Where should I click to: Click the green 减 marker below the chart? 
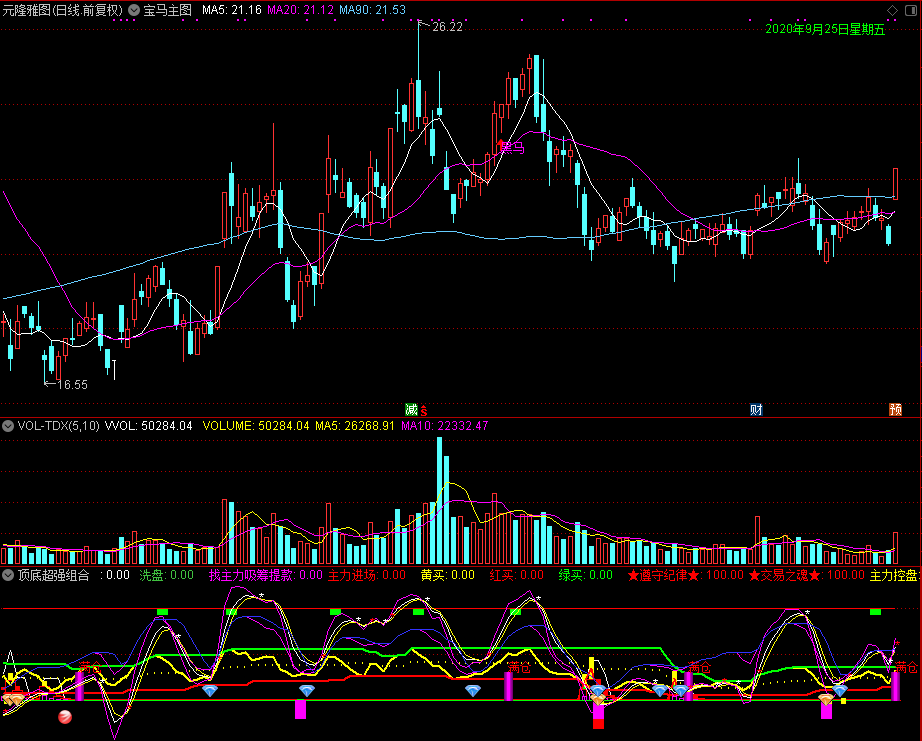click(x=411, y=409)
